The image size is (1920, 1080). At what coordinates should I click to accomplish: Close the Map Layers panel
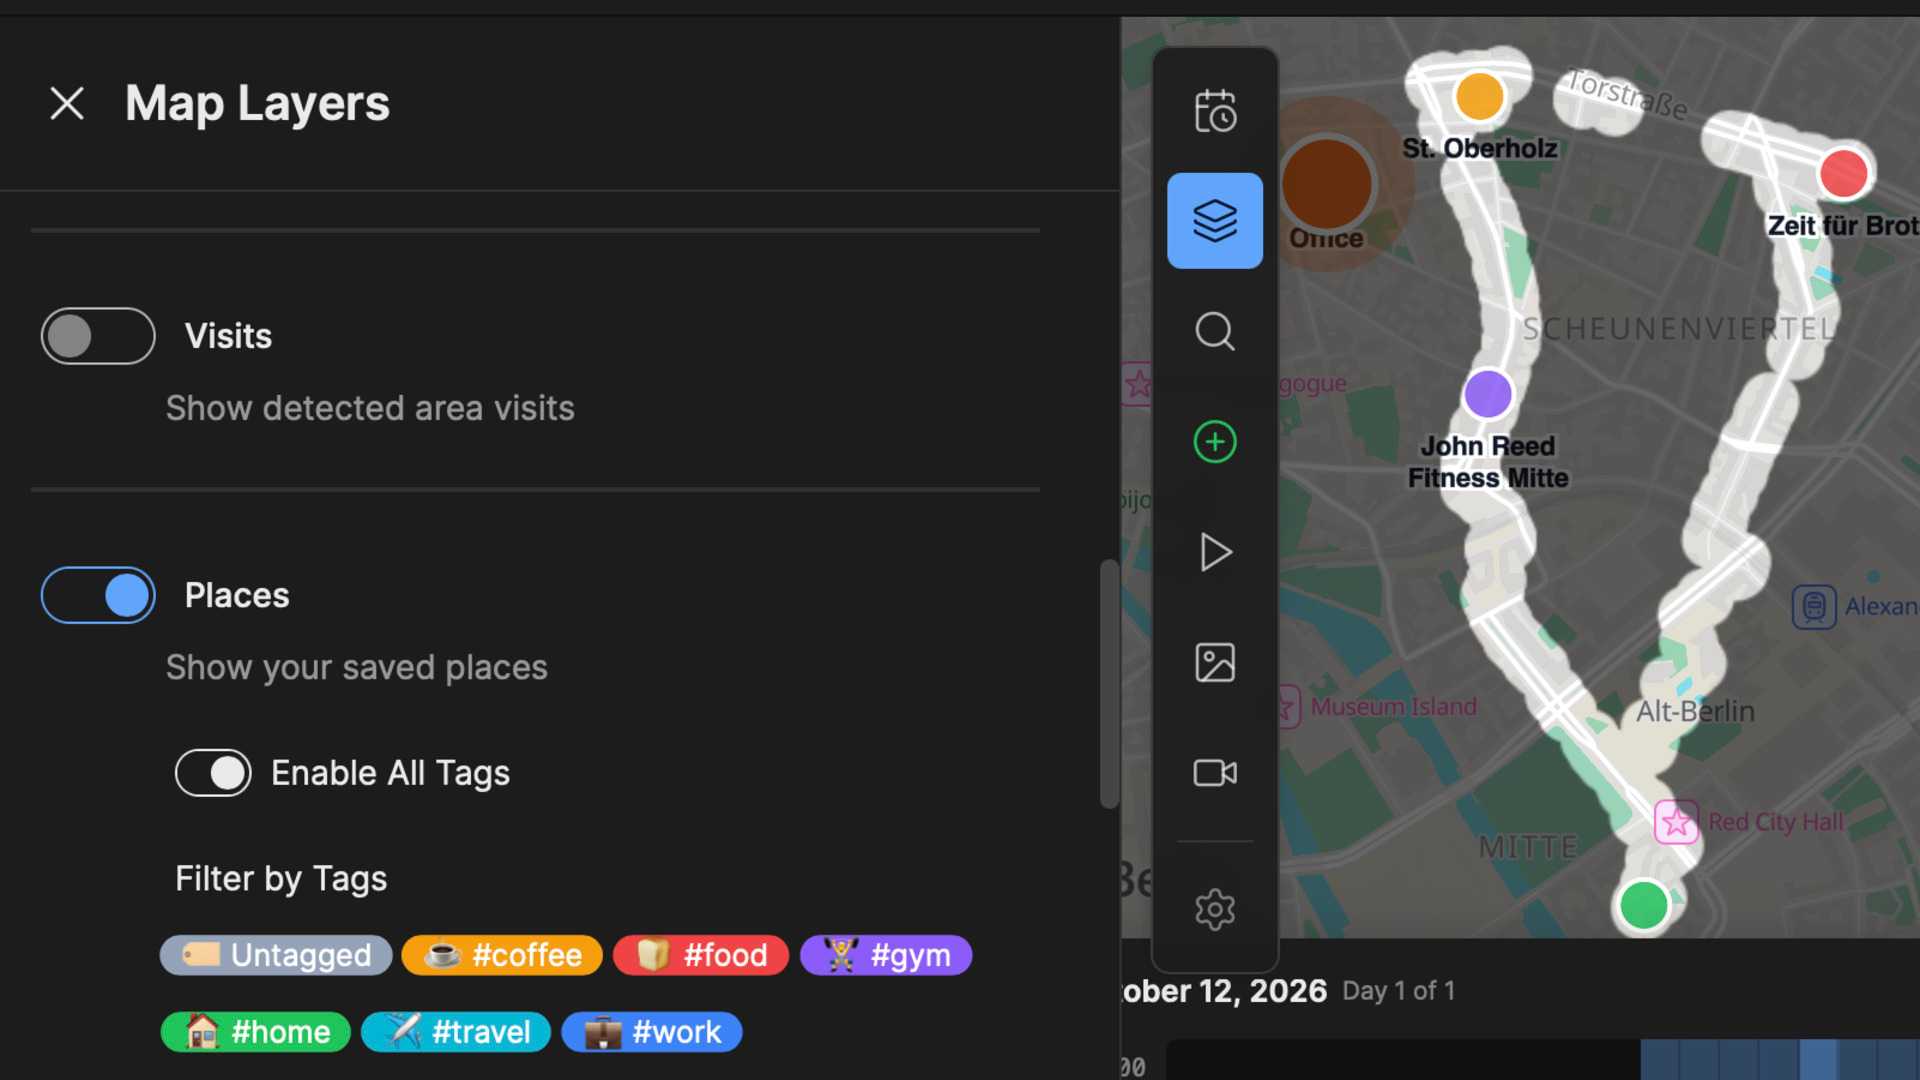[x=67, y=103]
